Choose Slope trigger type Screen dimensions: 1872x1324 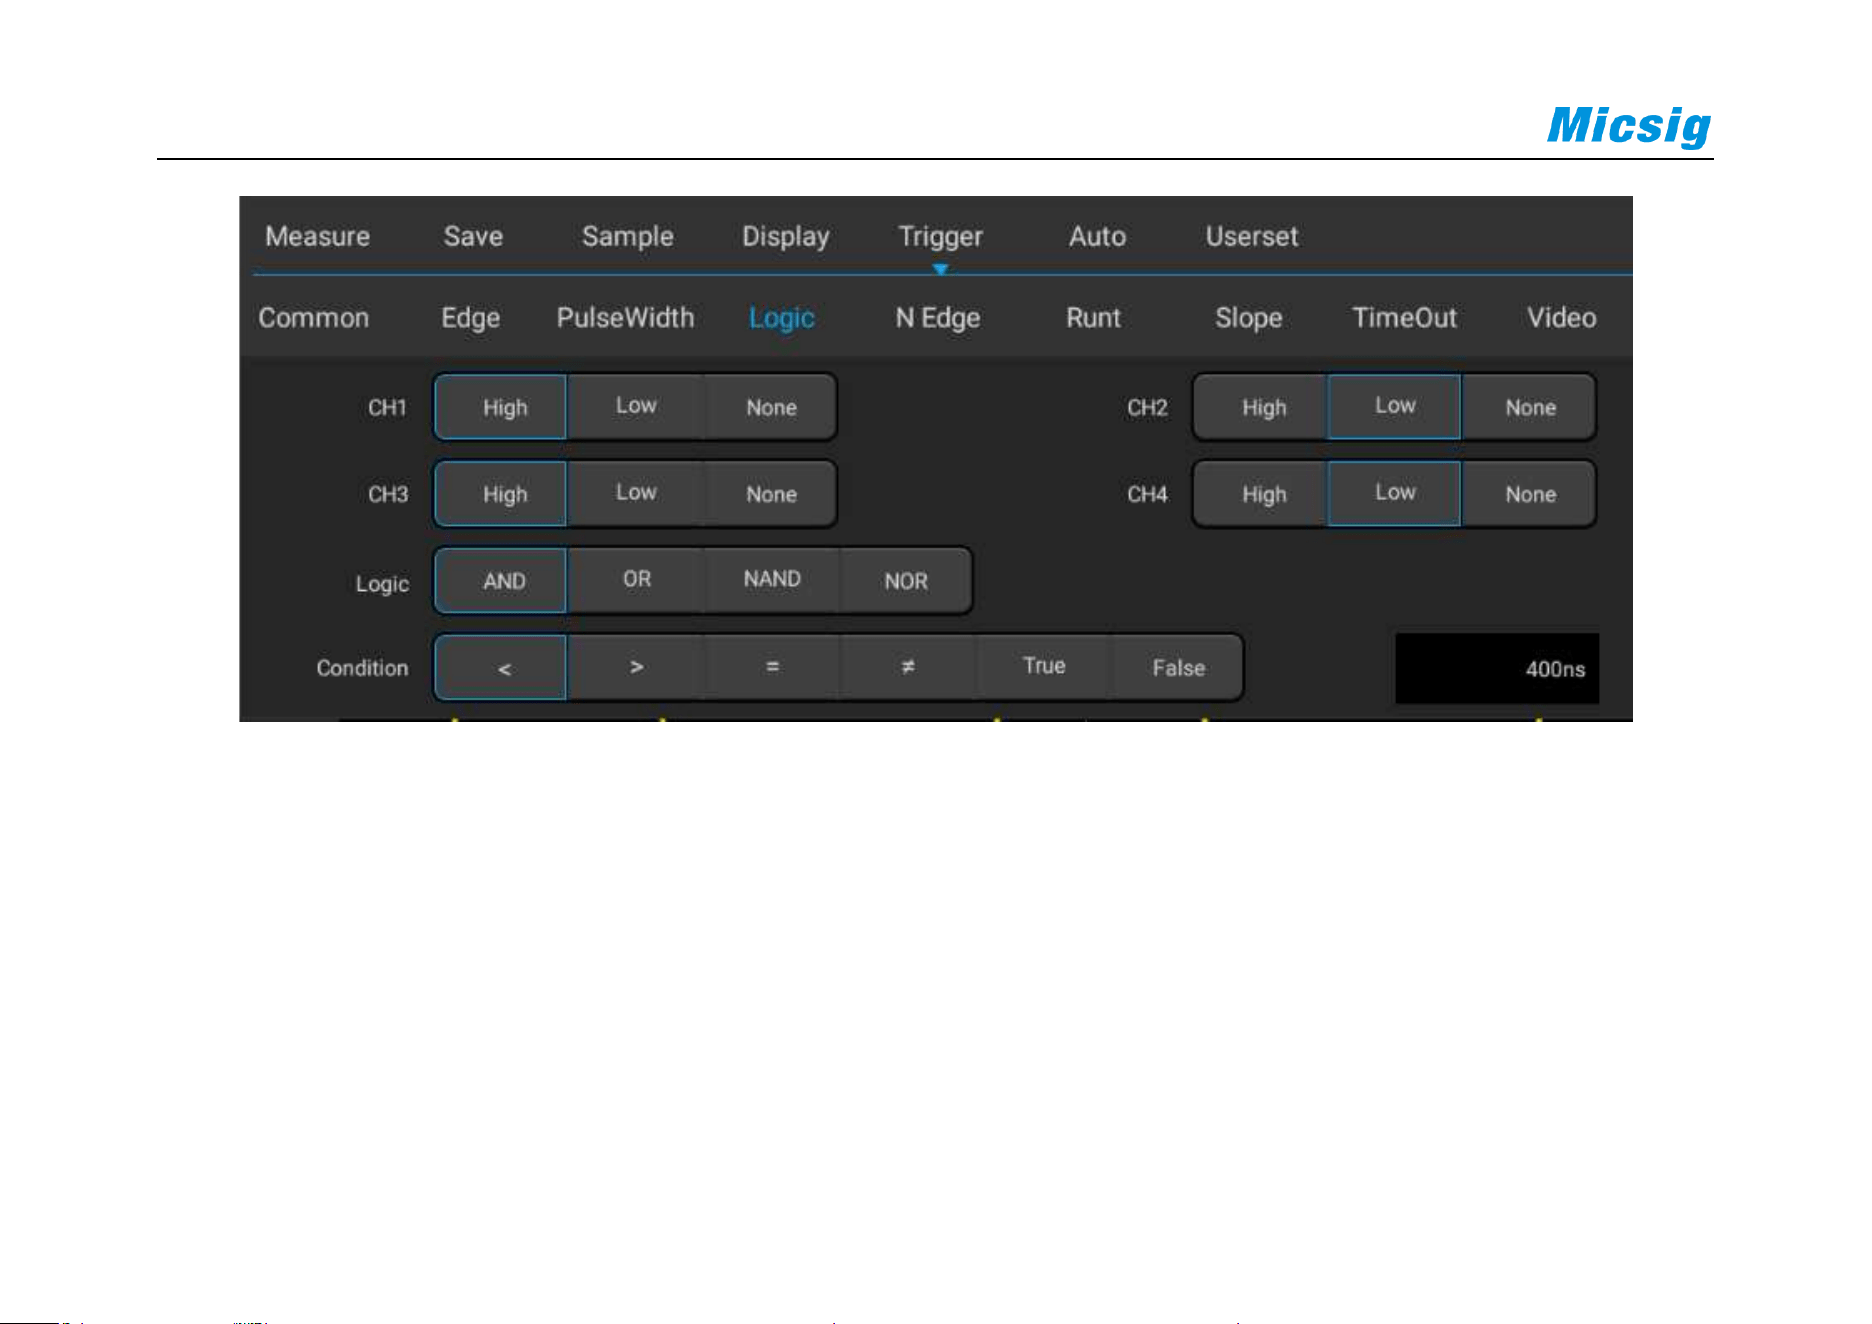(x=1248, y=318)
